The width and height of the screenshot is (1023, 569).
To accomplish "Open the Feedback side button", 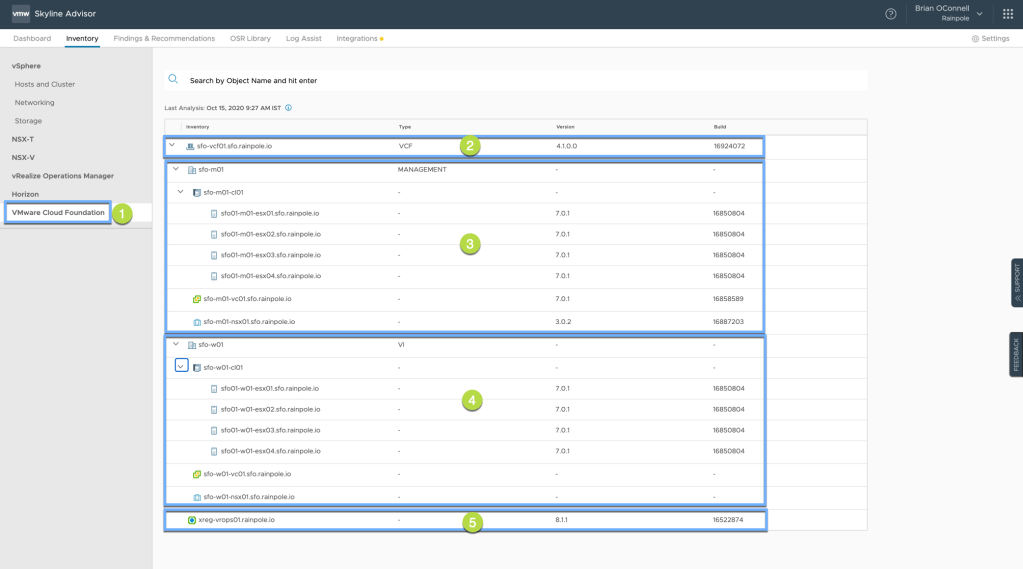I will (1016, 355).
